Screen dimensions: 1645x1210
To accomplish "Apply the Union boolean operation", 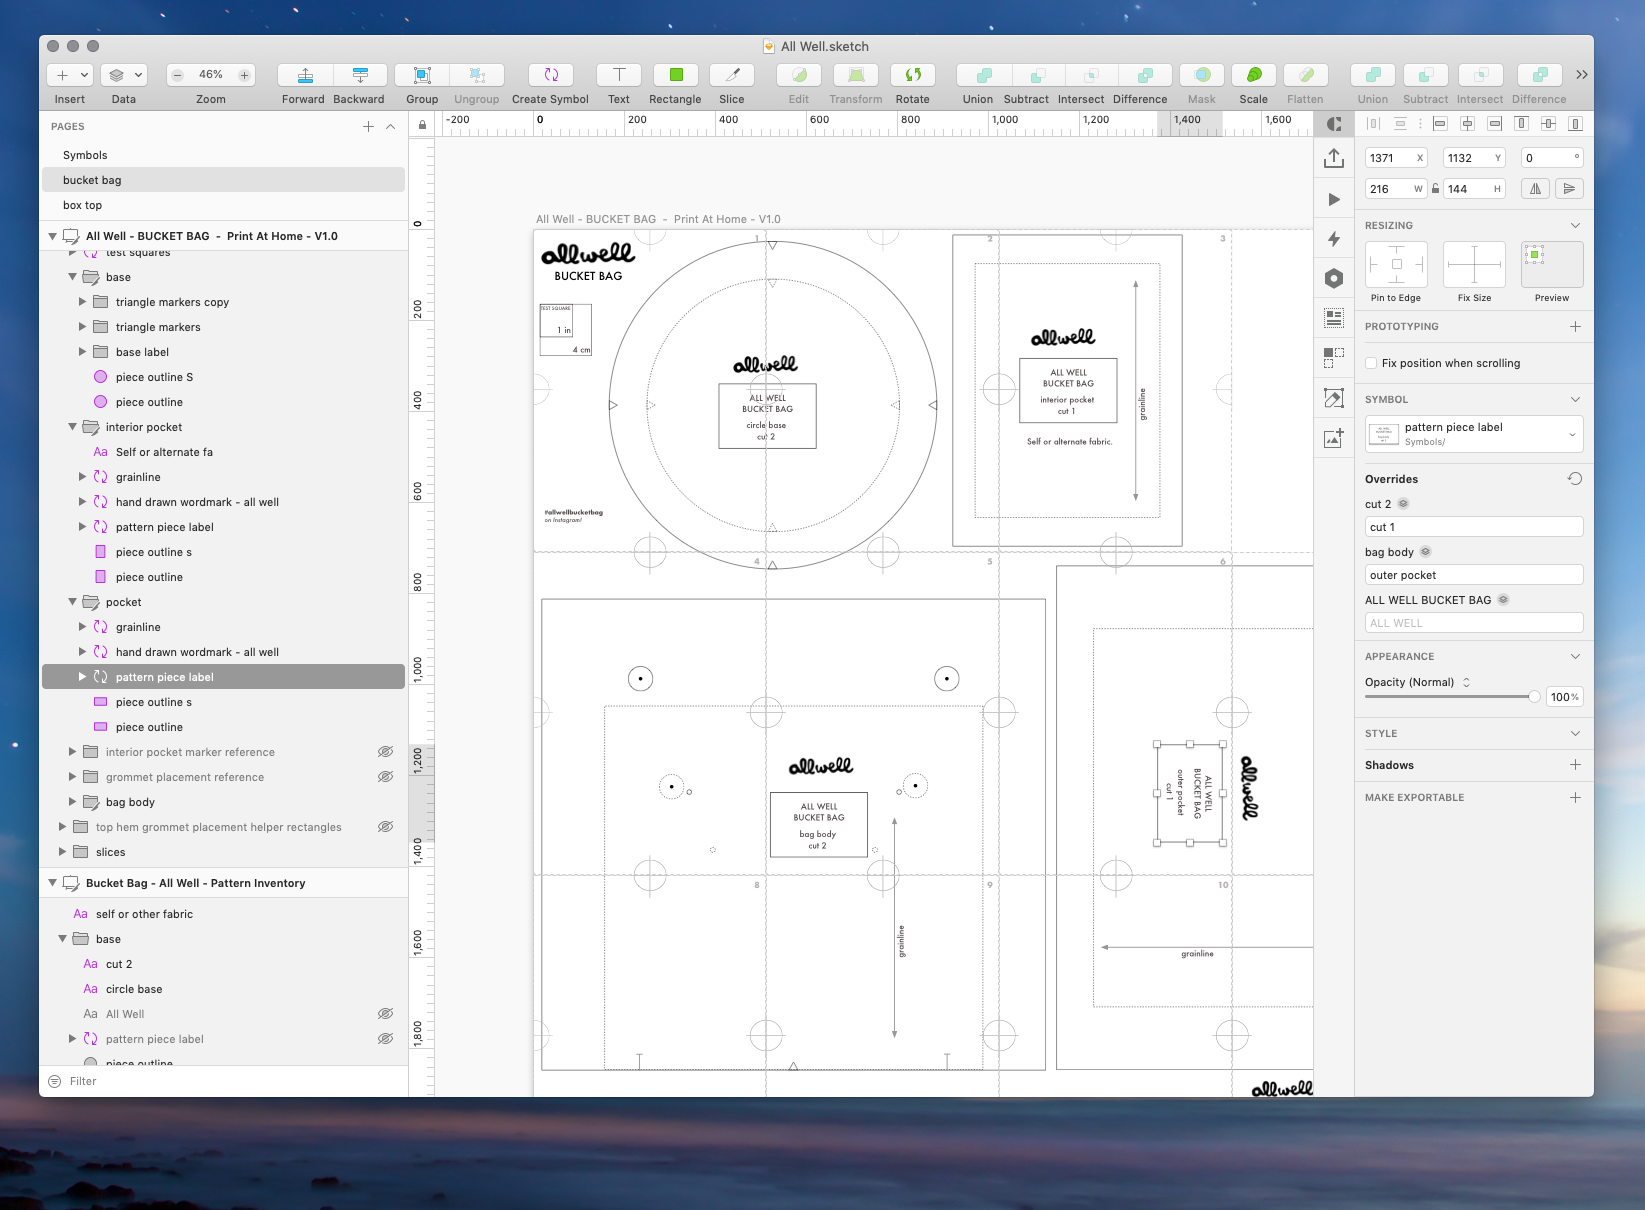I will tap(983, 75).
